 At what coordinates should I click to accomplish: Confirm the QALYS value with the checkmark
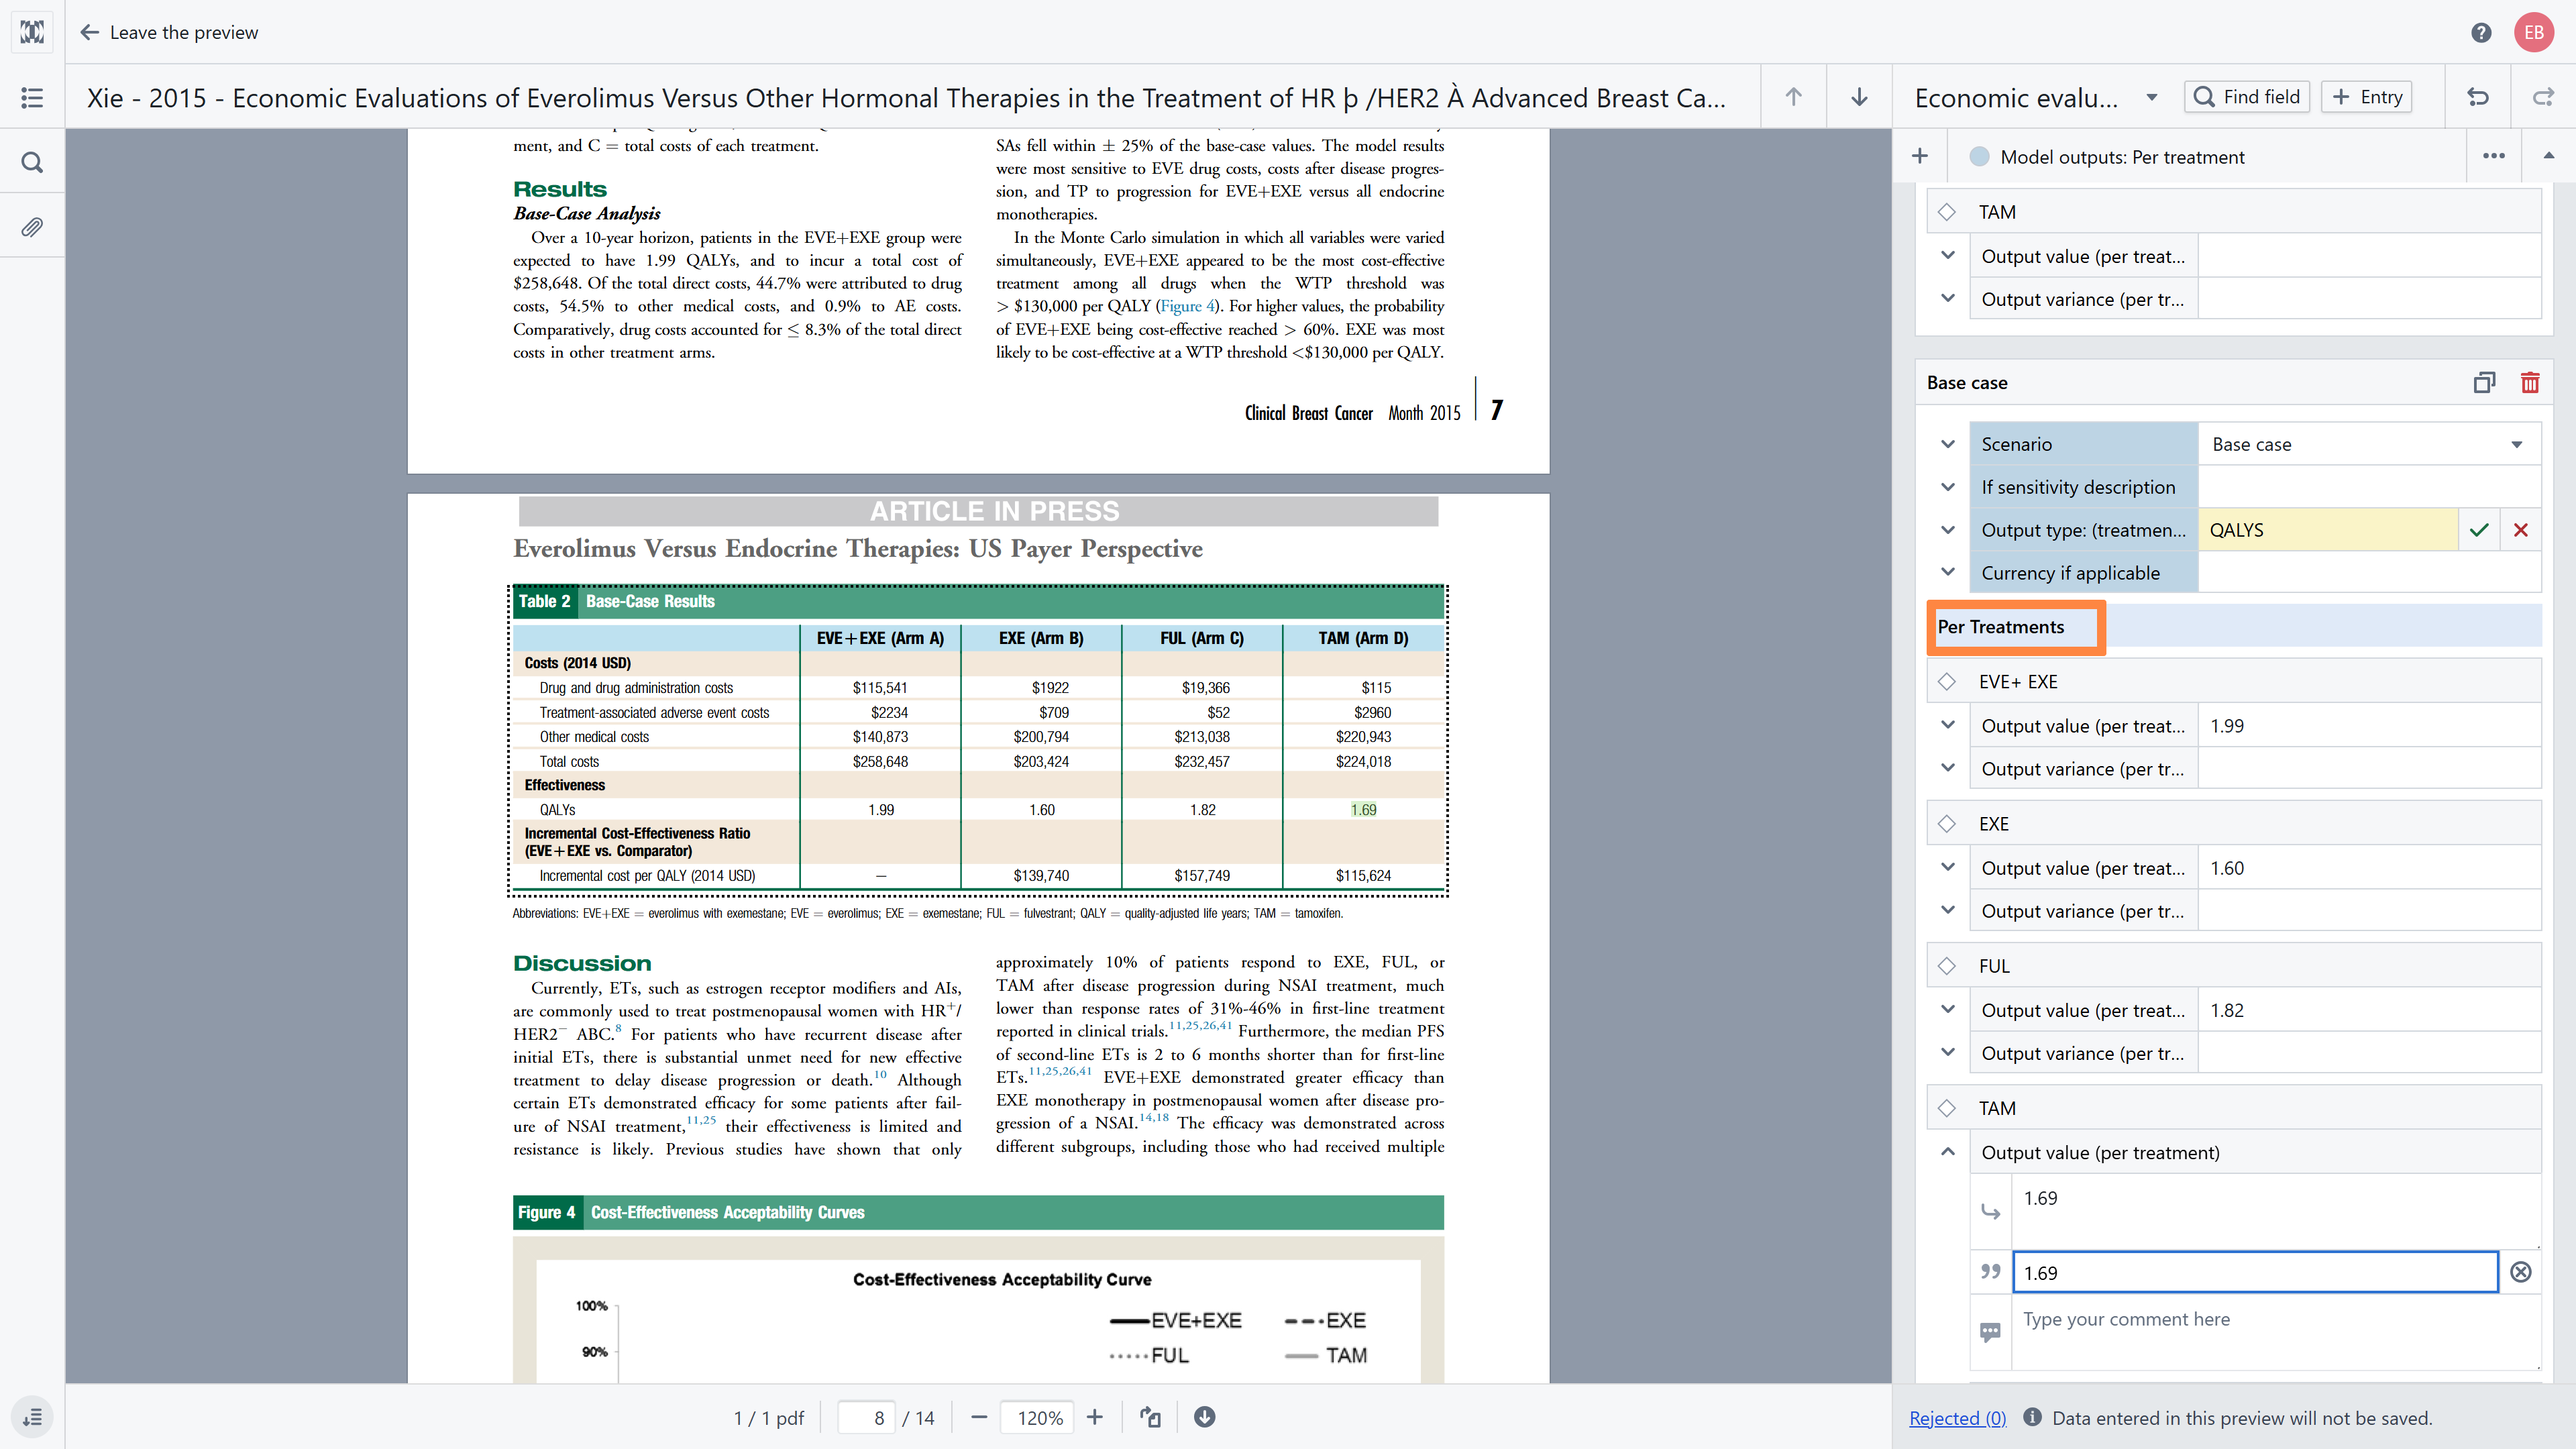pyautogui.click(x=2479, y=530)
